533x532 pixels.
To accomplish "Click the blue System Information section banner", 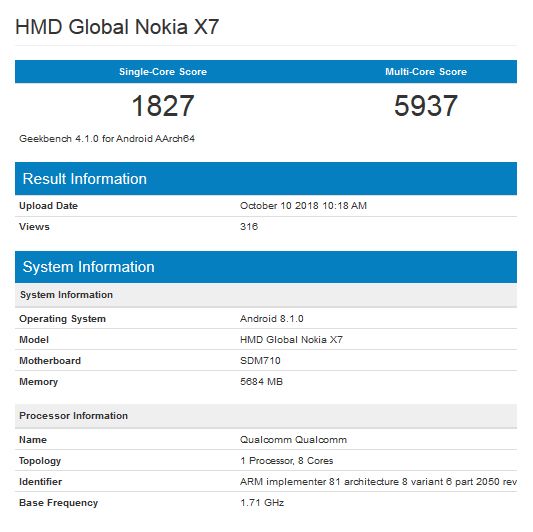I will click(266, 267).
